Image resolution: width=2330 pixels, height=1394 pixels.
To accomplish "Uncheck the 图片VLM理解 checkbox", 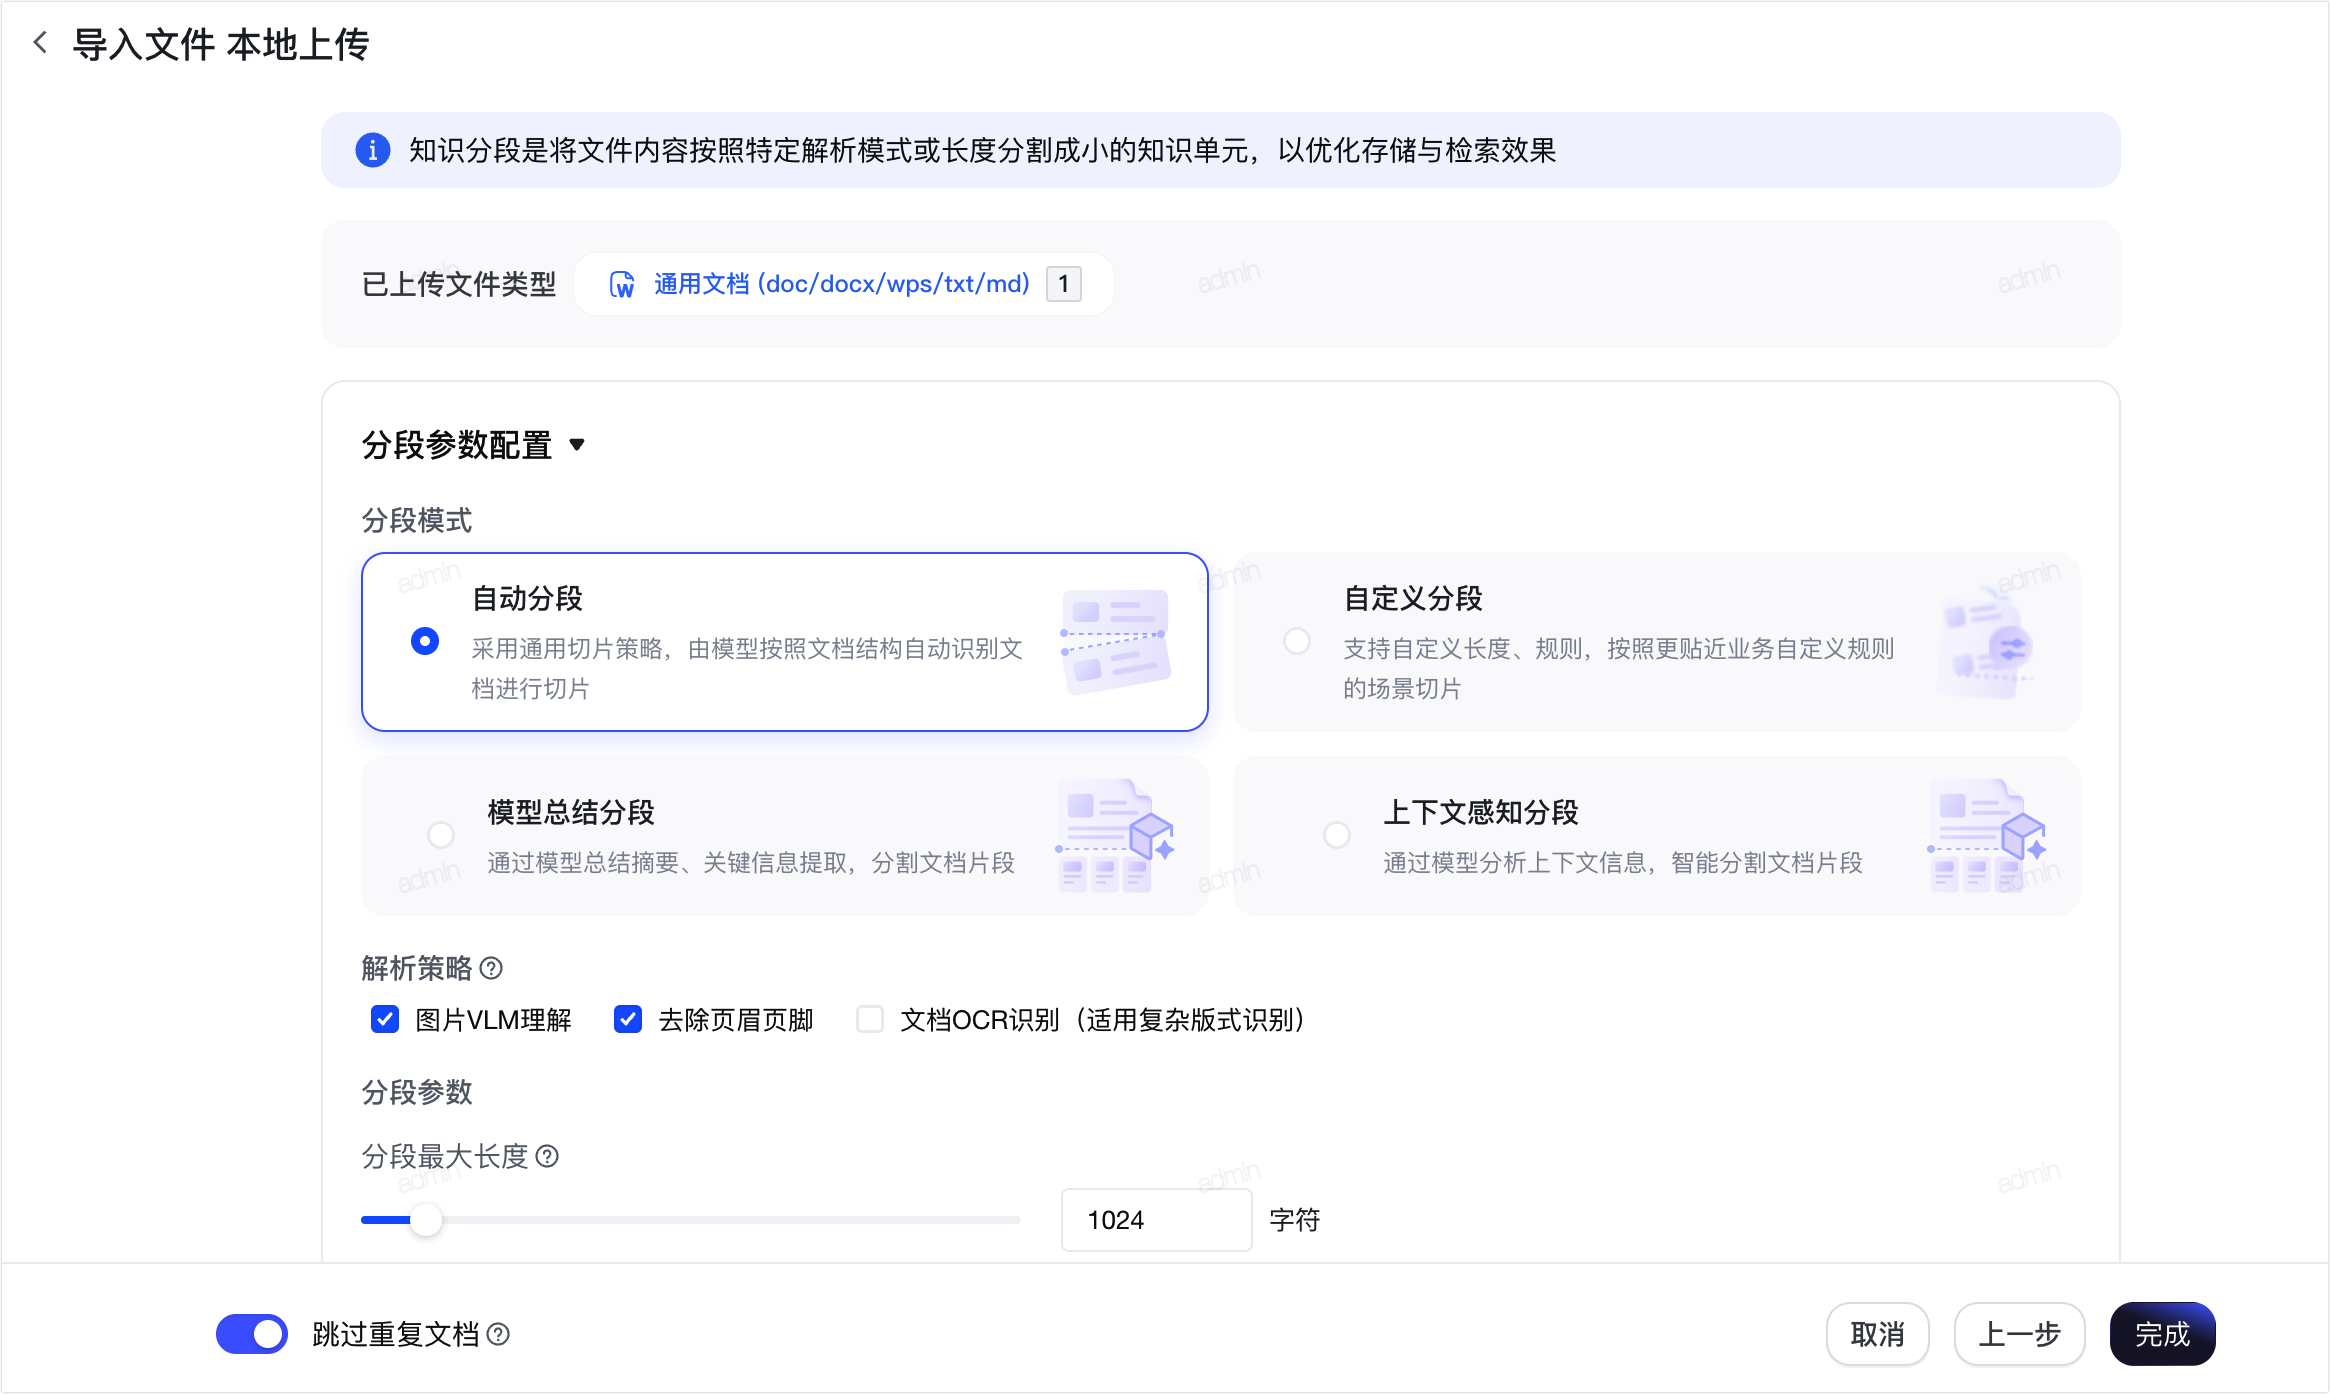I will (x=385, y=1019).
